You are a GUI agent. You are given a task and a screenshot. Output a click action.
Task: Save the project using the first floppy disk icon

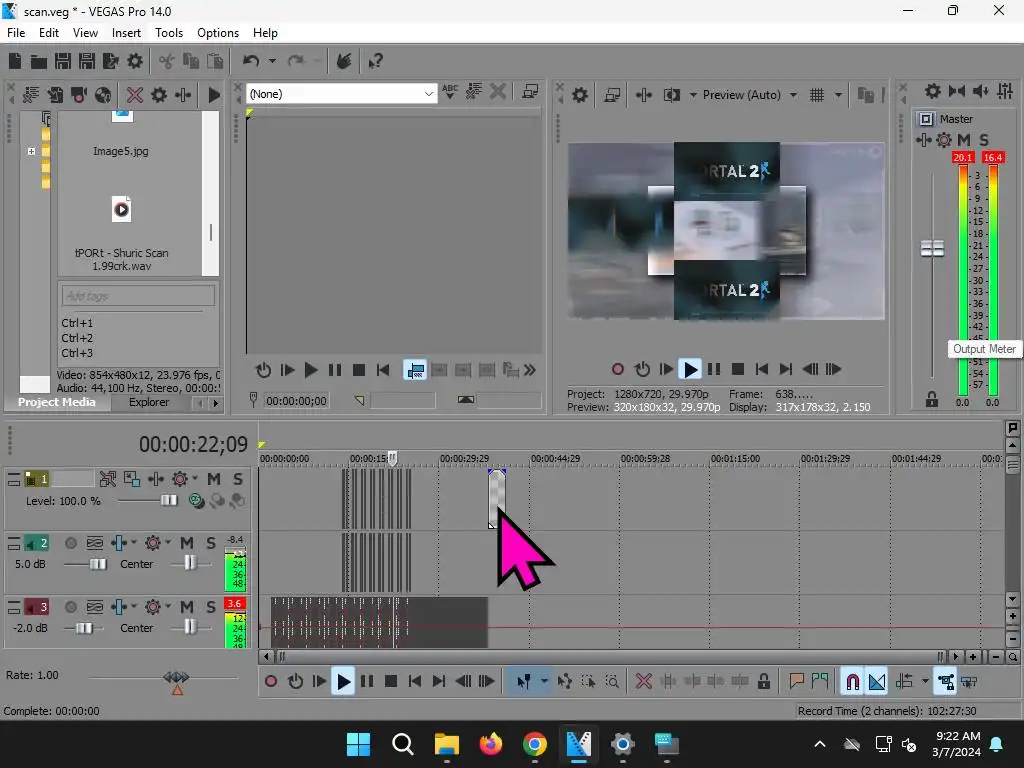63,61
